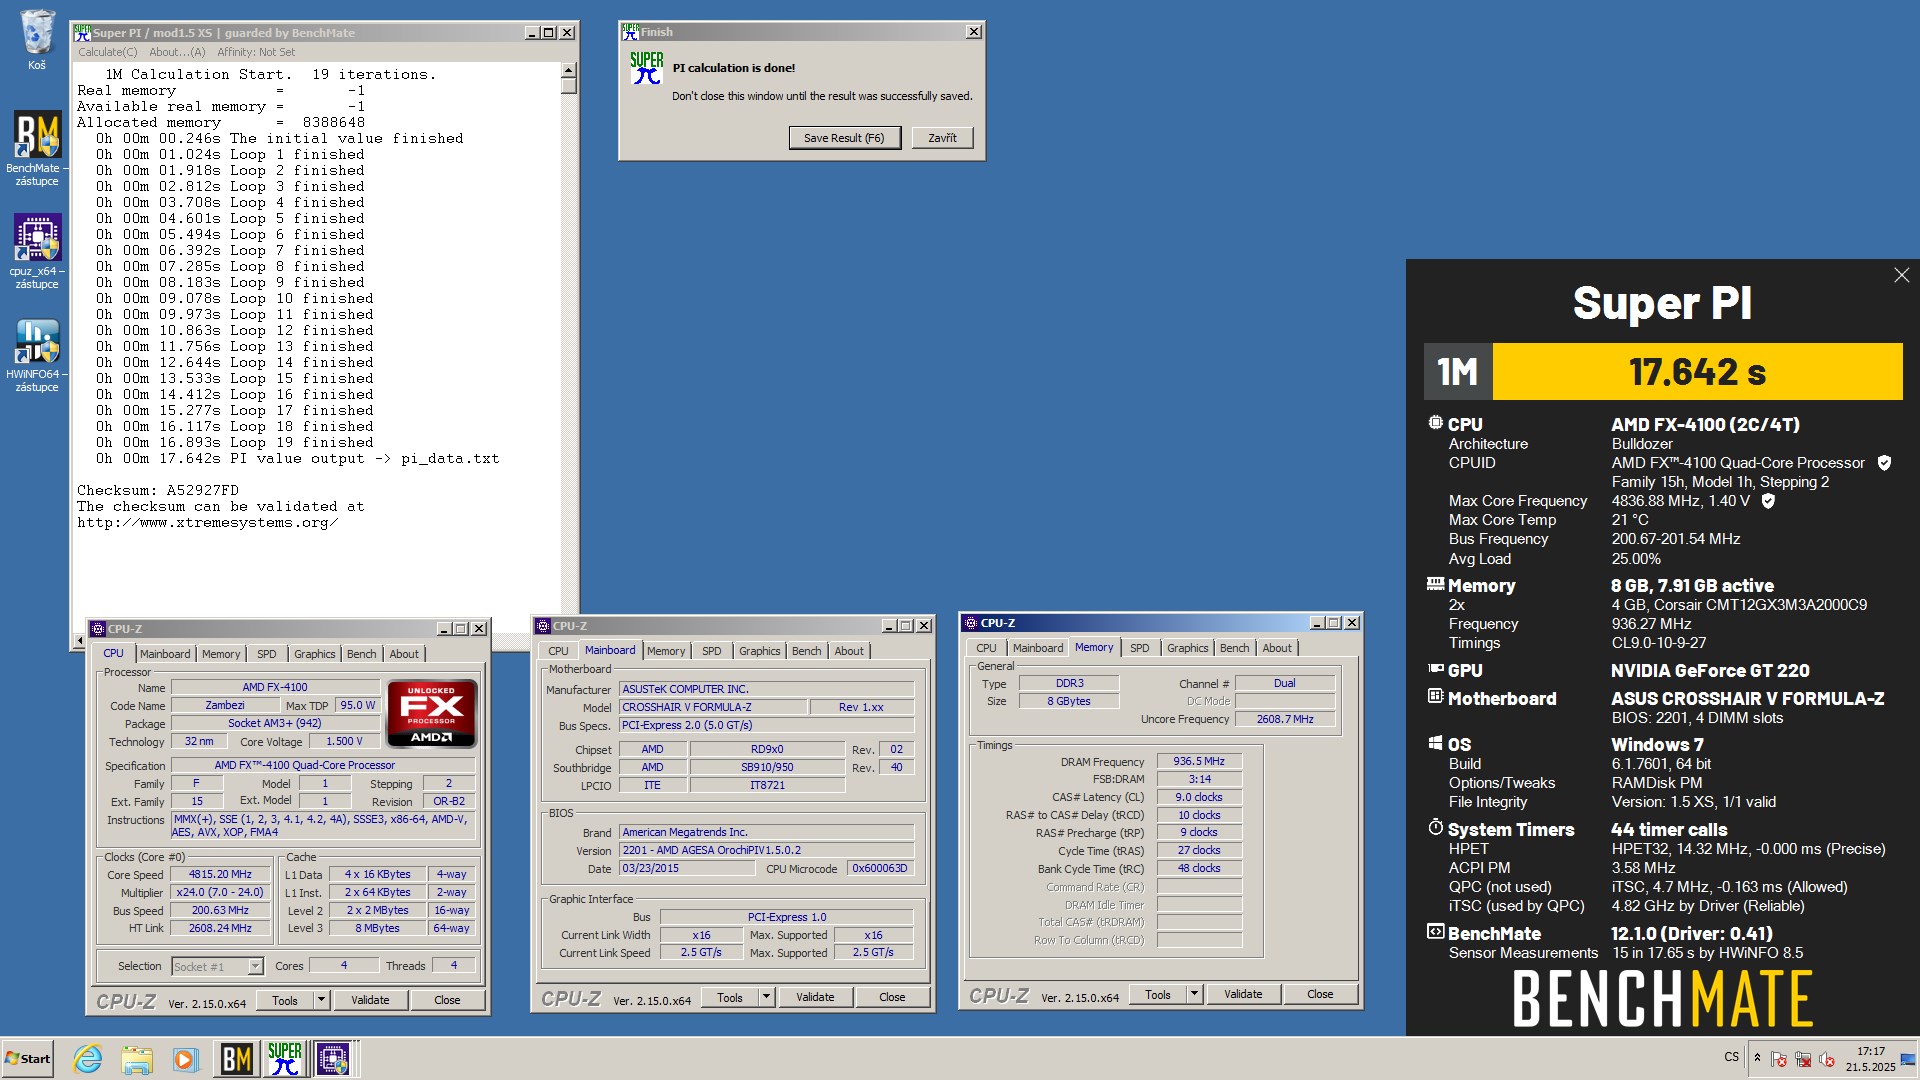Click the left CPU-Z title bar icon
The image size is (1920, 1080).
click(x=98, y=629)
